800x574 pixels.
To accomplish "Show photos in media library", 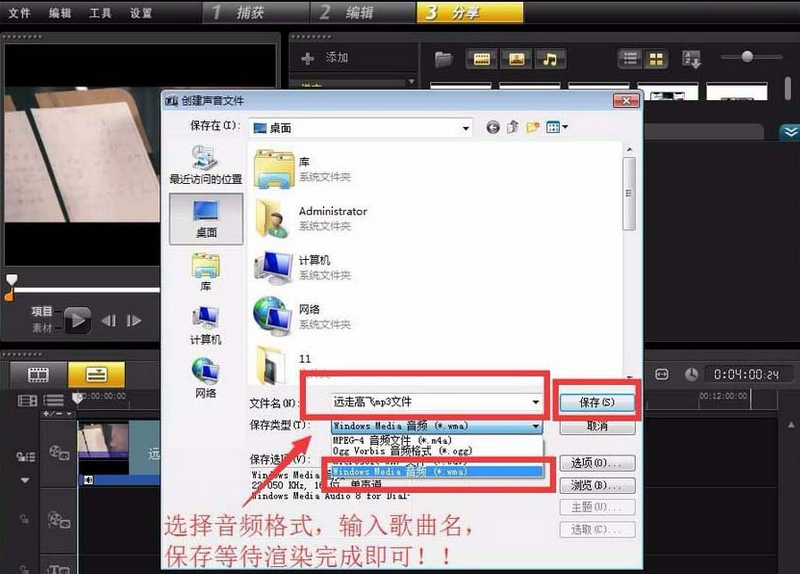I will [516, 59].
